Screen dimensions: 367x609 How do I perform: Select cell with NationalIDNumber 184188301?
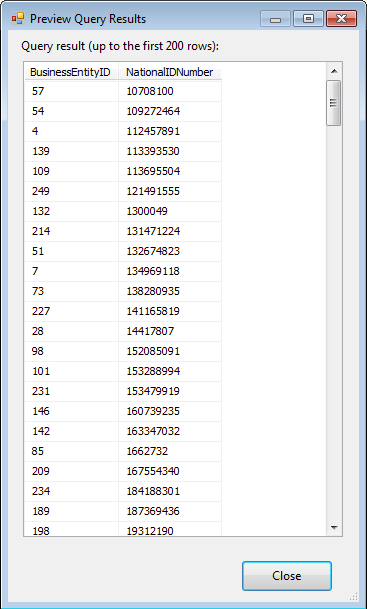(x=170, y=491)
